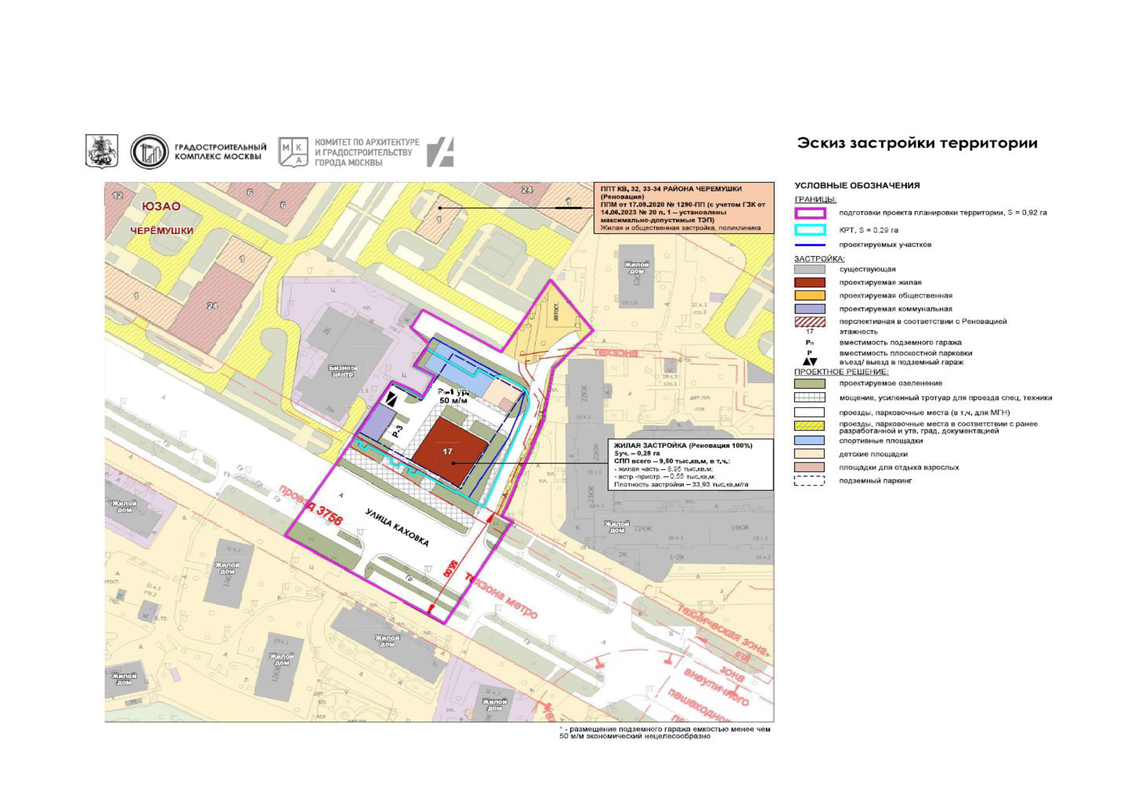Click the red hatched Реновация swatch
1131x800 pixels.
pos(809,322)
